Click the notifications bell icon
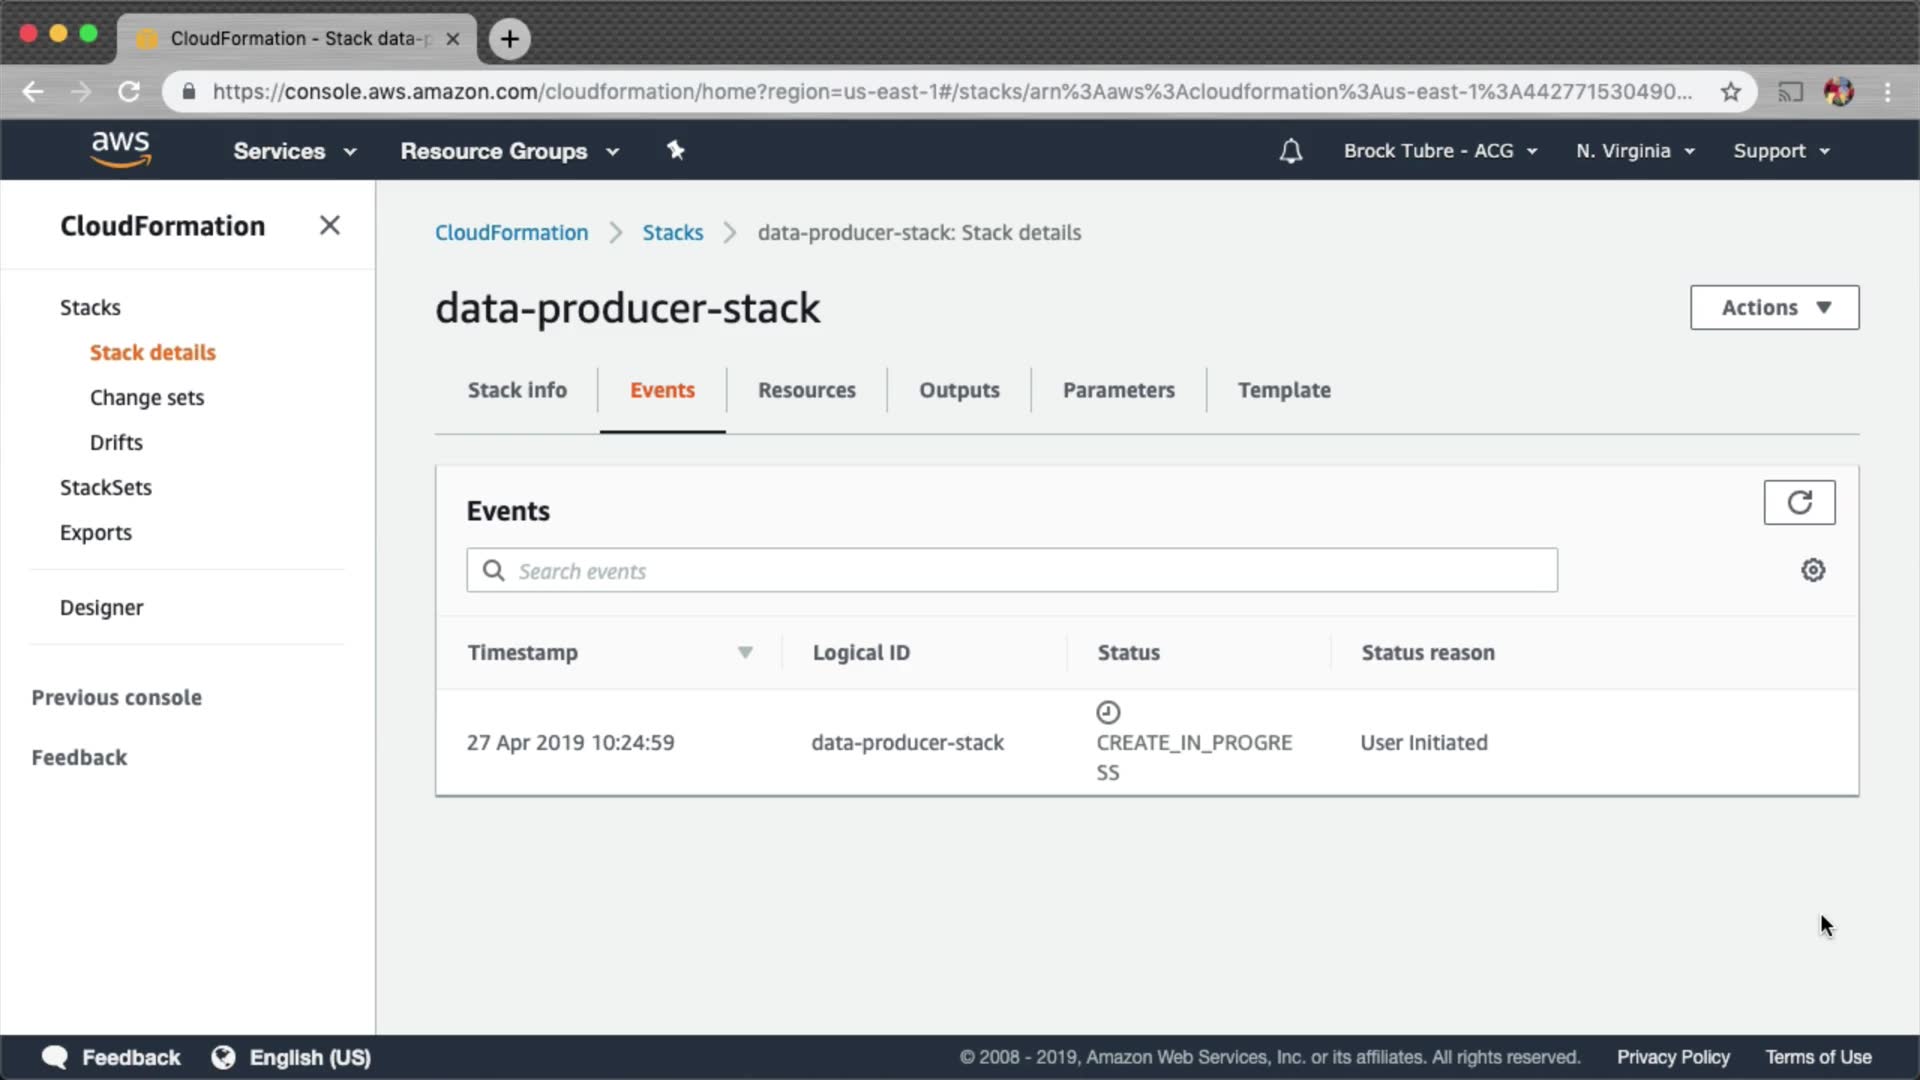 click(x=1291, y=151)
